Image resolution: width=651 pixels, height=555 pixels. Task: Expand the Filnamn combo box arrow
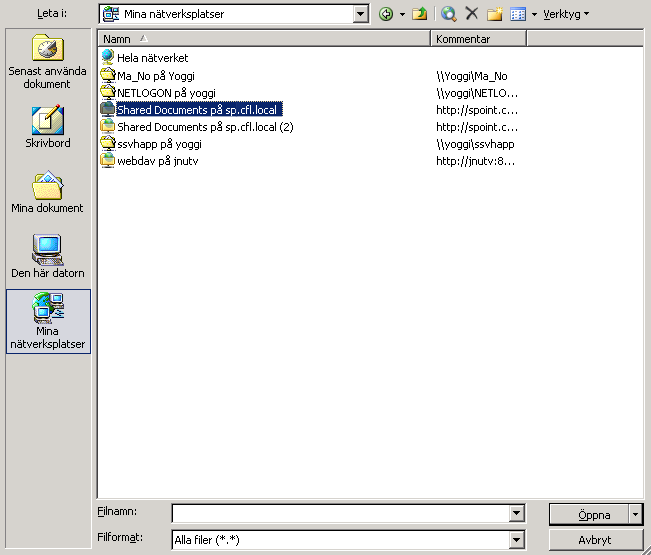[517, 514]
